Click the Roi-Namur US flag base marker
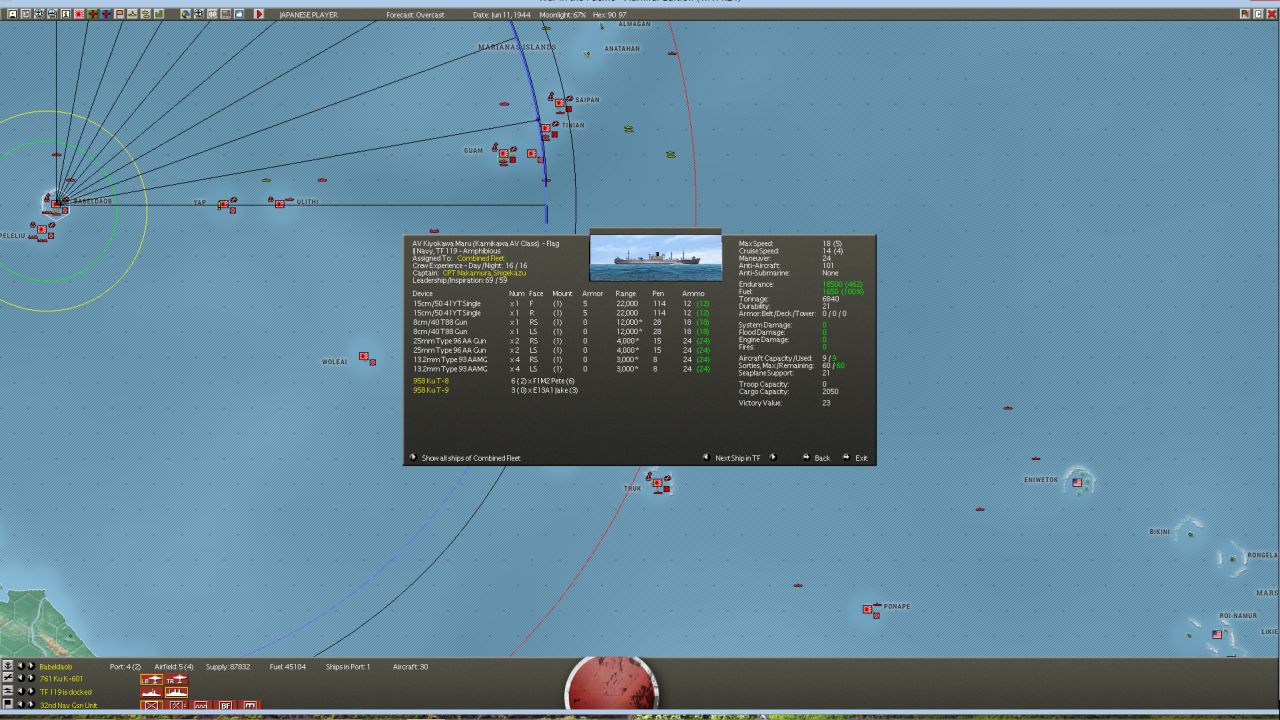Image resolution: width=1280 pixels, height=720 pixels. tap(1217, 634)
